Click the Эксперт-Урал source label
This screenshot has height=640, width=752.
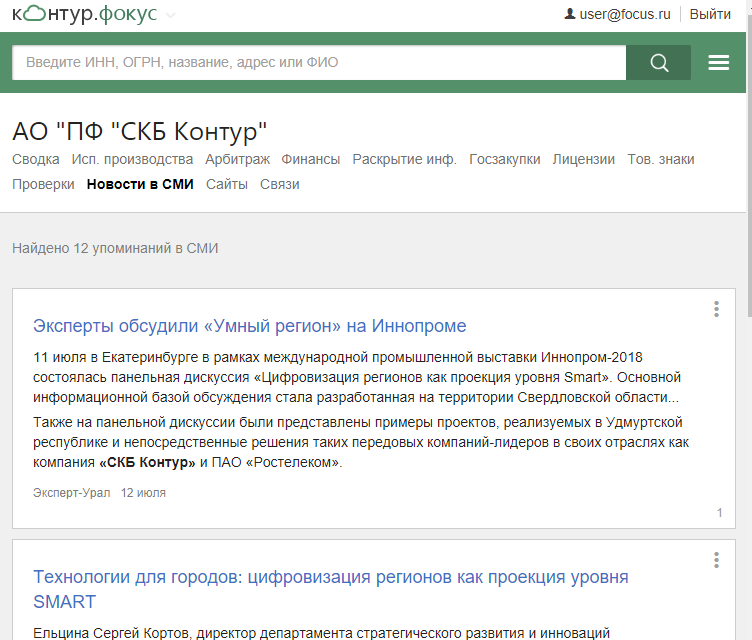click(x=71, y=493)
